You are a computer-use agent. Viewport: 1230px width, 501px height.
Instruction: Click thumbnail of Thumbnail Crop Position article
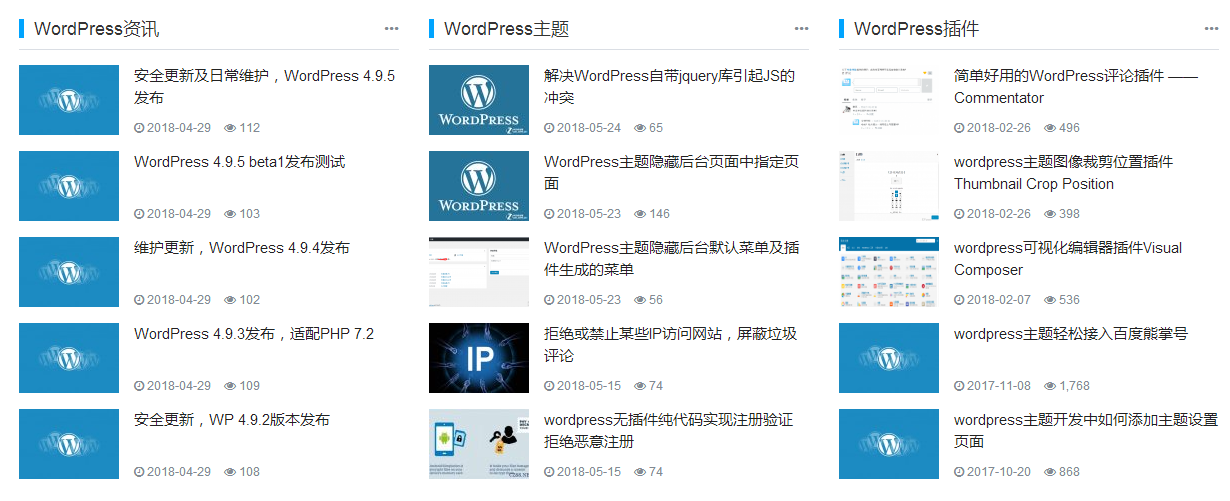(889, 186)
